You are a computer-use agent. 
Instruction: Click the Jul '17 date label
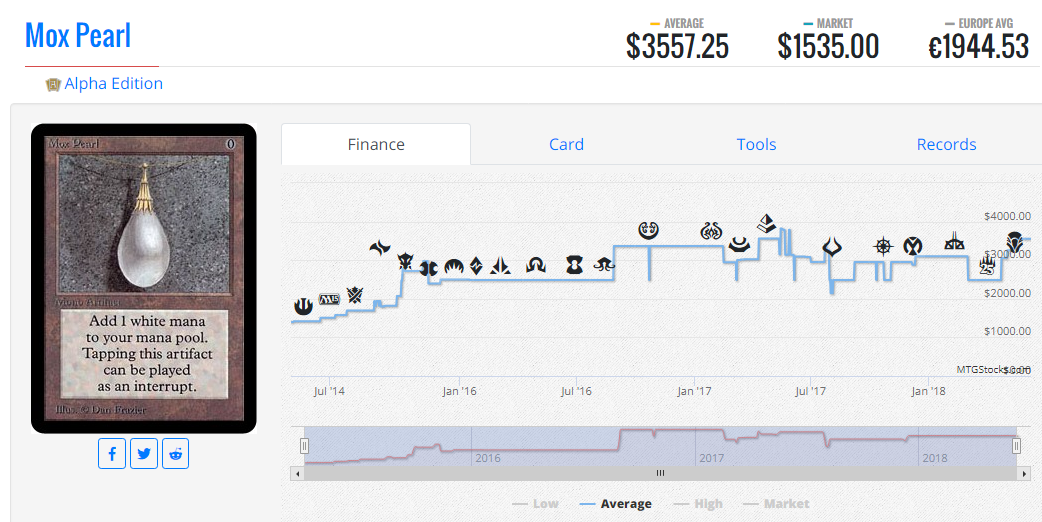tap(810, 391)
